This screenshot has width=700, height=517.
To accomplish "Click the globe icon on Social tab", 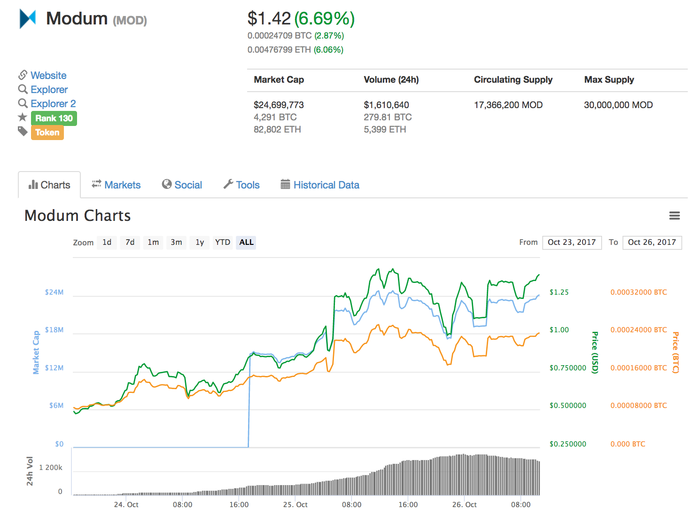I will pos(167,185).
